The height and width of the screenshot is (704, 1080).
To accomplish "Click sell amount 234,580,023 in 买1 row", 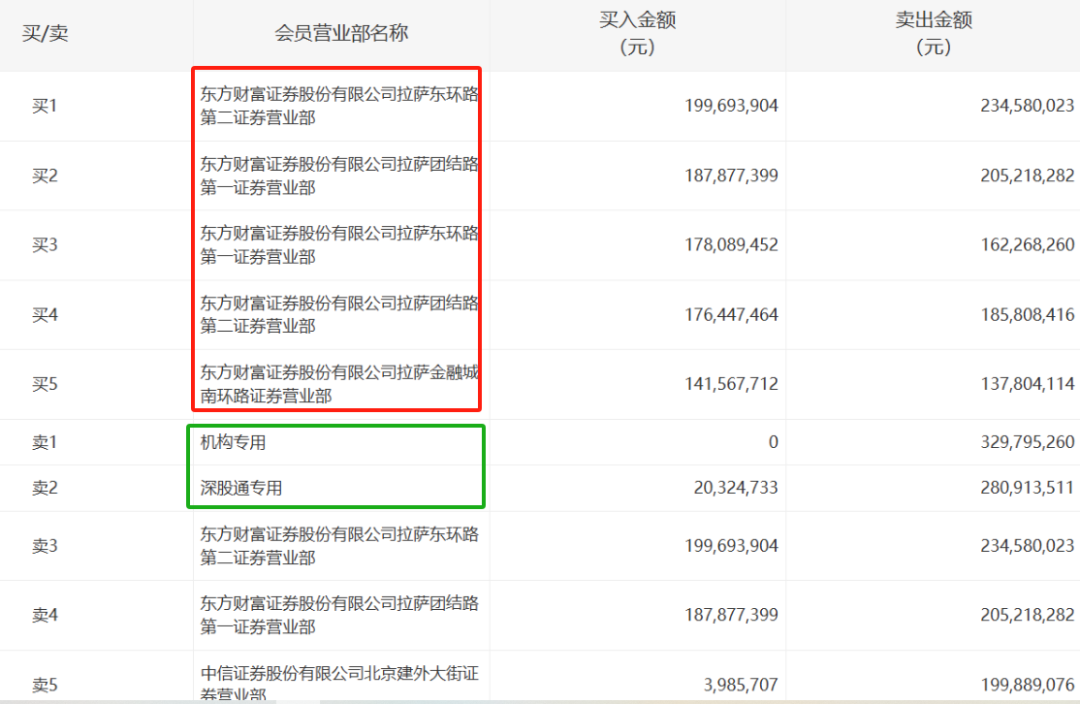I will tap(1027, 106).
